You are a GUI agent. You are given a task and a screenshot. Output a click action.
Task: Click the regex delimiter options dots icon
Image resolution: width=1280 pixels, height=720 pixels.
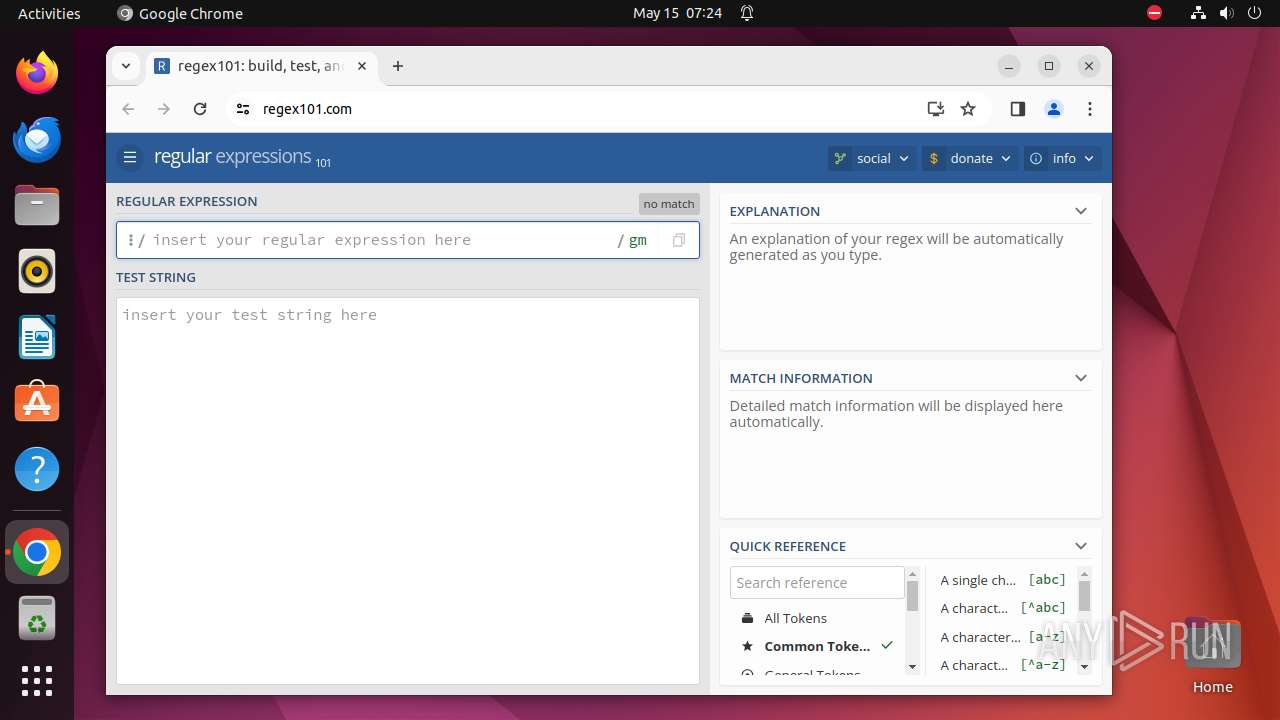tap(130, 240)
